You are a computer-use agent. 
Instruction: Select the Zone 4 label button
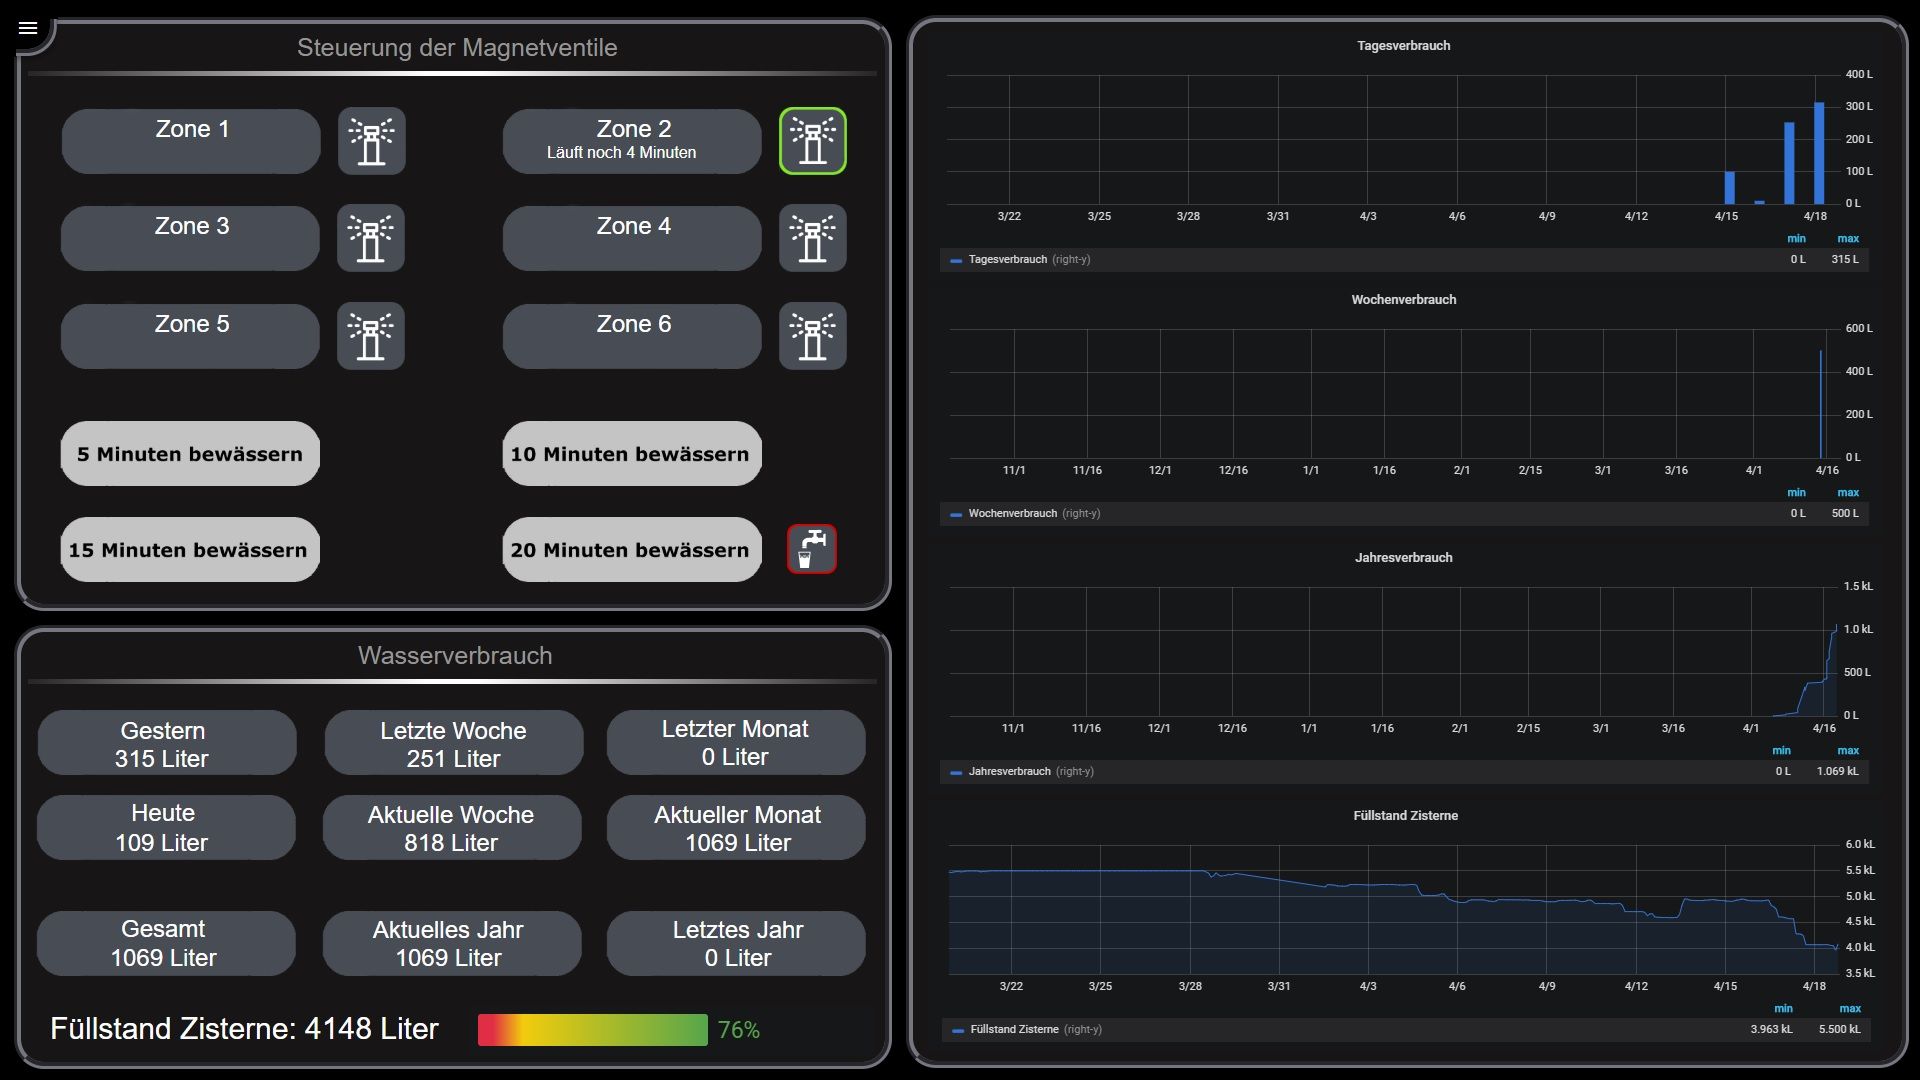tap(632, 238)
